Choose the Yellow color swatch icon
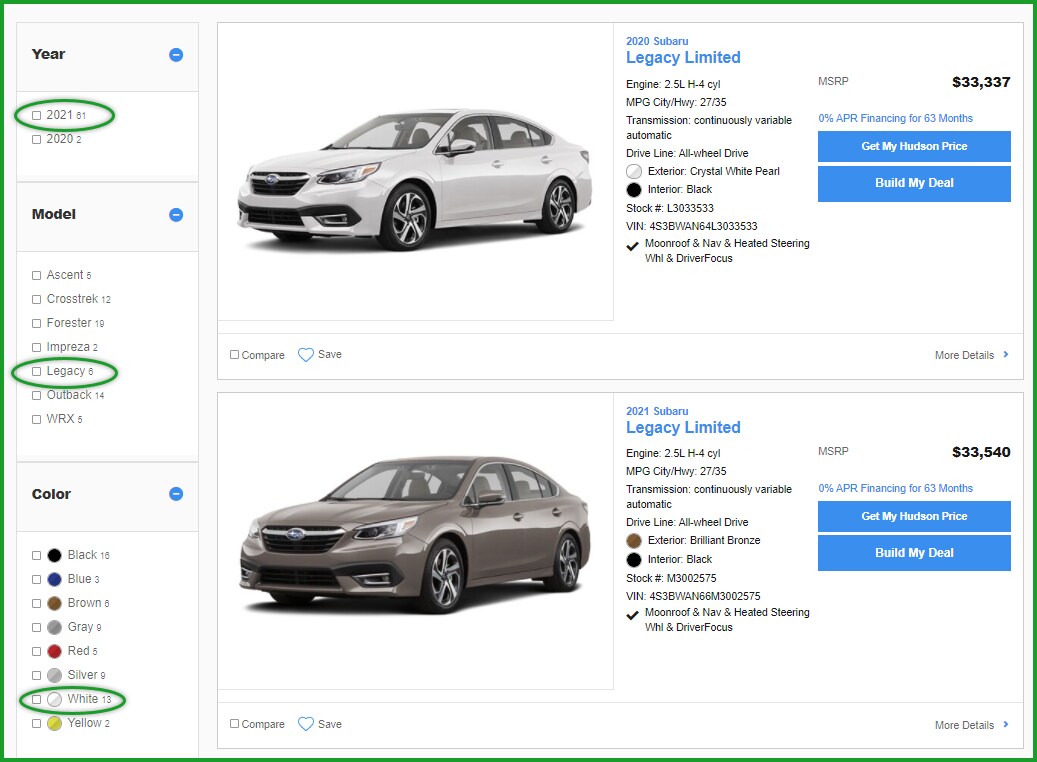This screenshot has height=762, width=1037. click(x=54, y=723)
